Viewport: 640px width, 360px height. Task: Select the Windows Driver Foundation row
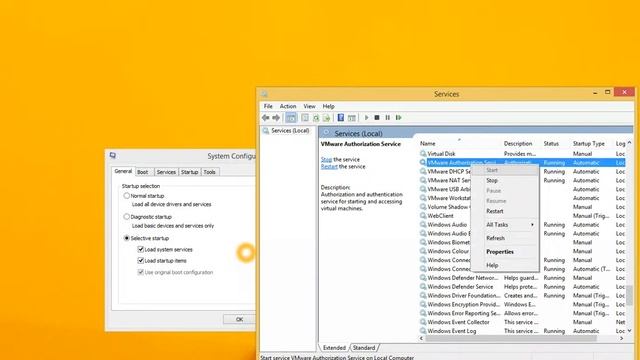pyautogui.click(x=522, y=296)
